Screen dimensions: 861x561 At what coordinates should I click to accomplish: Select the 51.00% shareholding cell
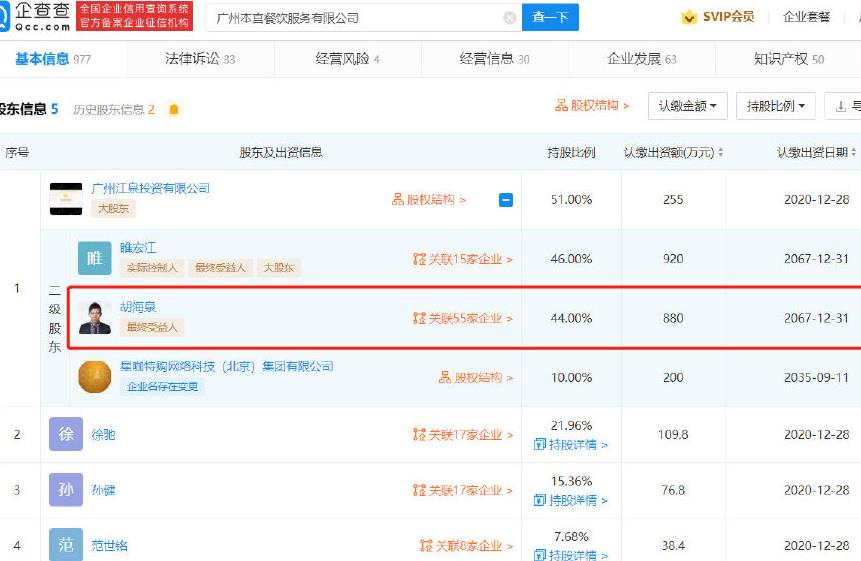point(571,200)
